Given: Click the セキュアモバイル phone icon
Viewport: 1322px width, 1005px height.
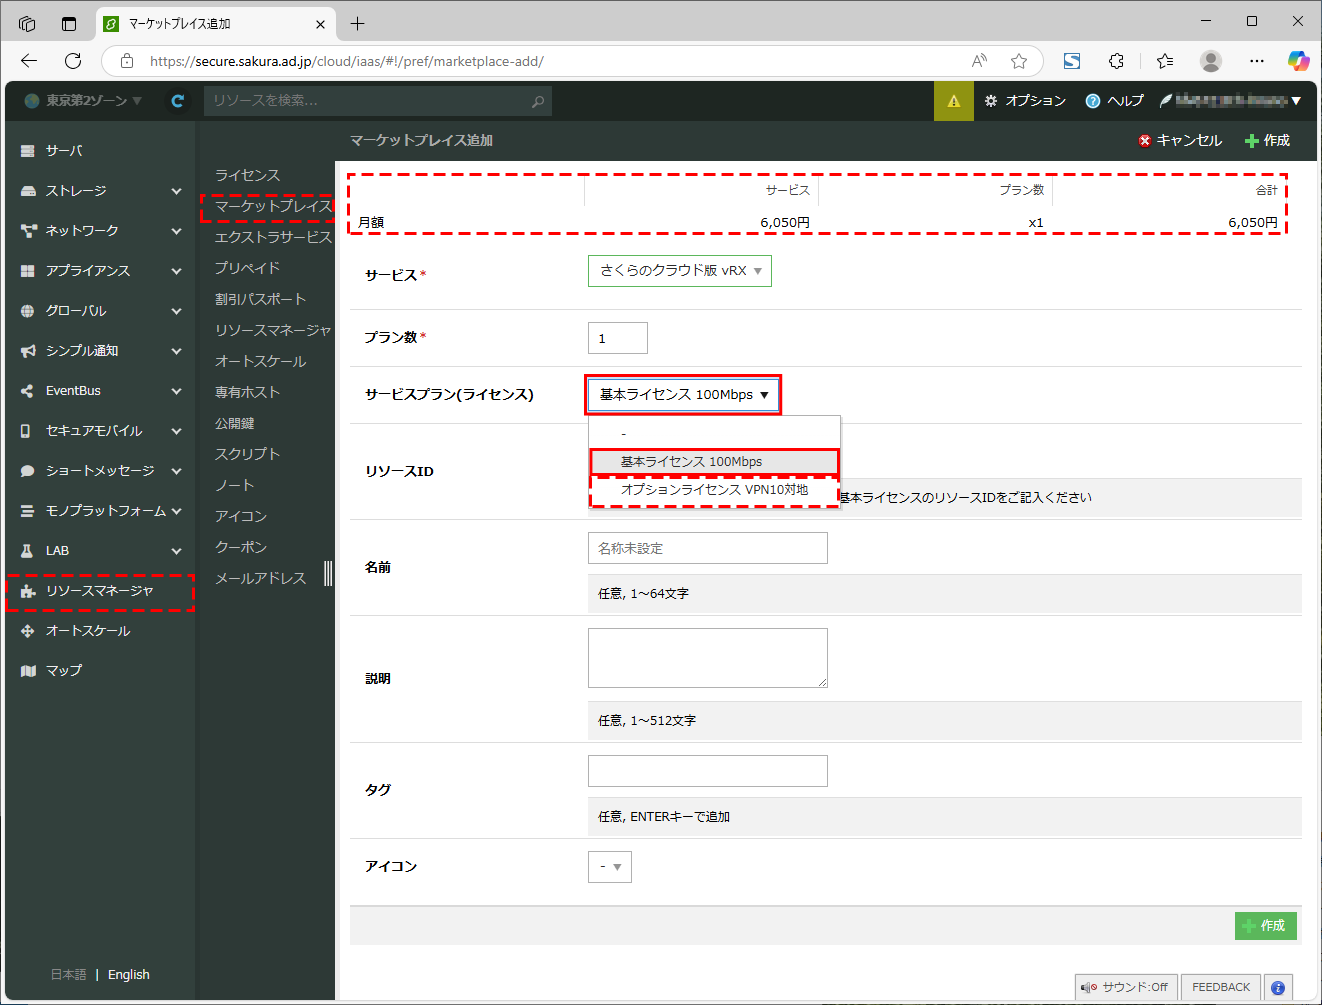Looking at the screenshot, I should [x=28, y=431].
